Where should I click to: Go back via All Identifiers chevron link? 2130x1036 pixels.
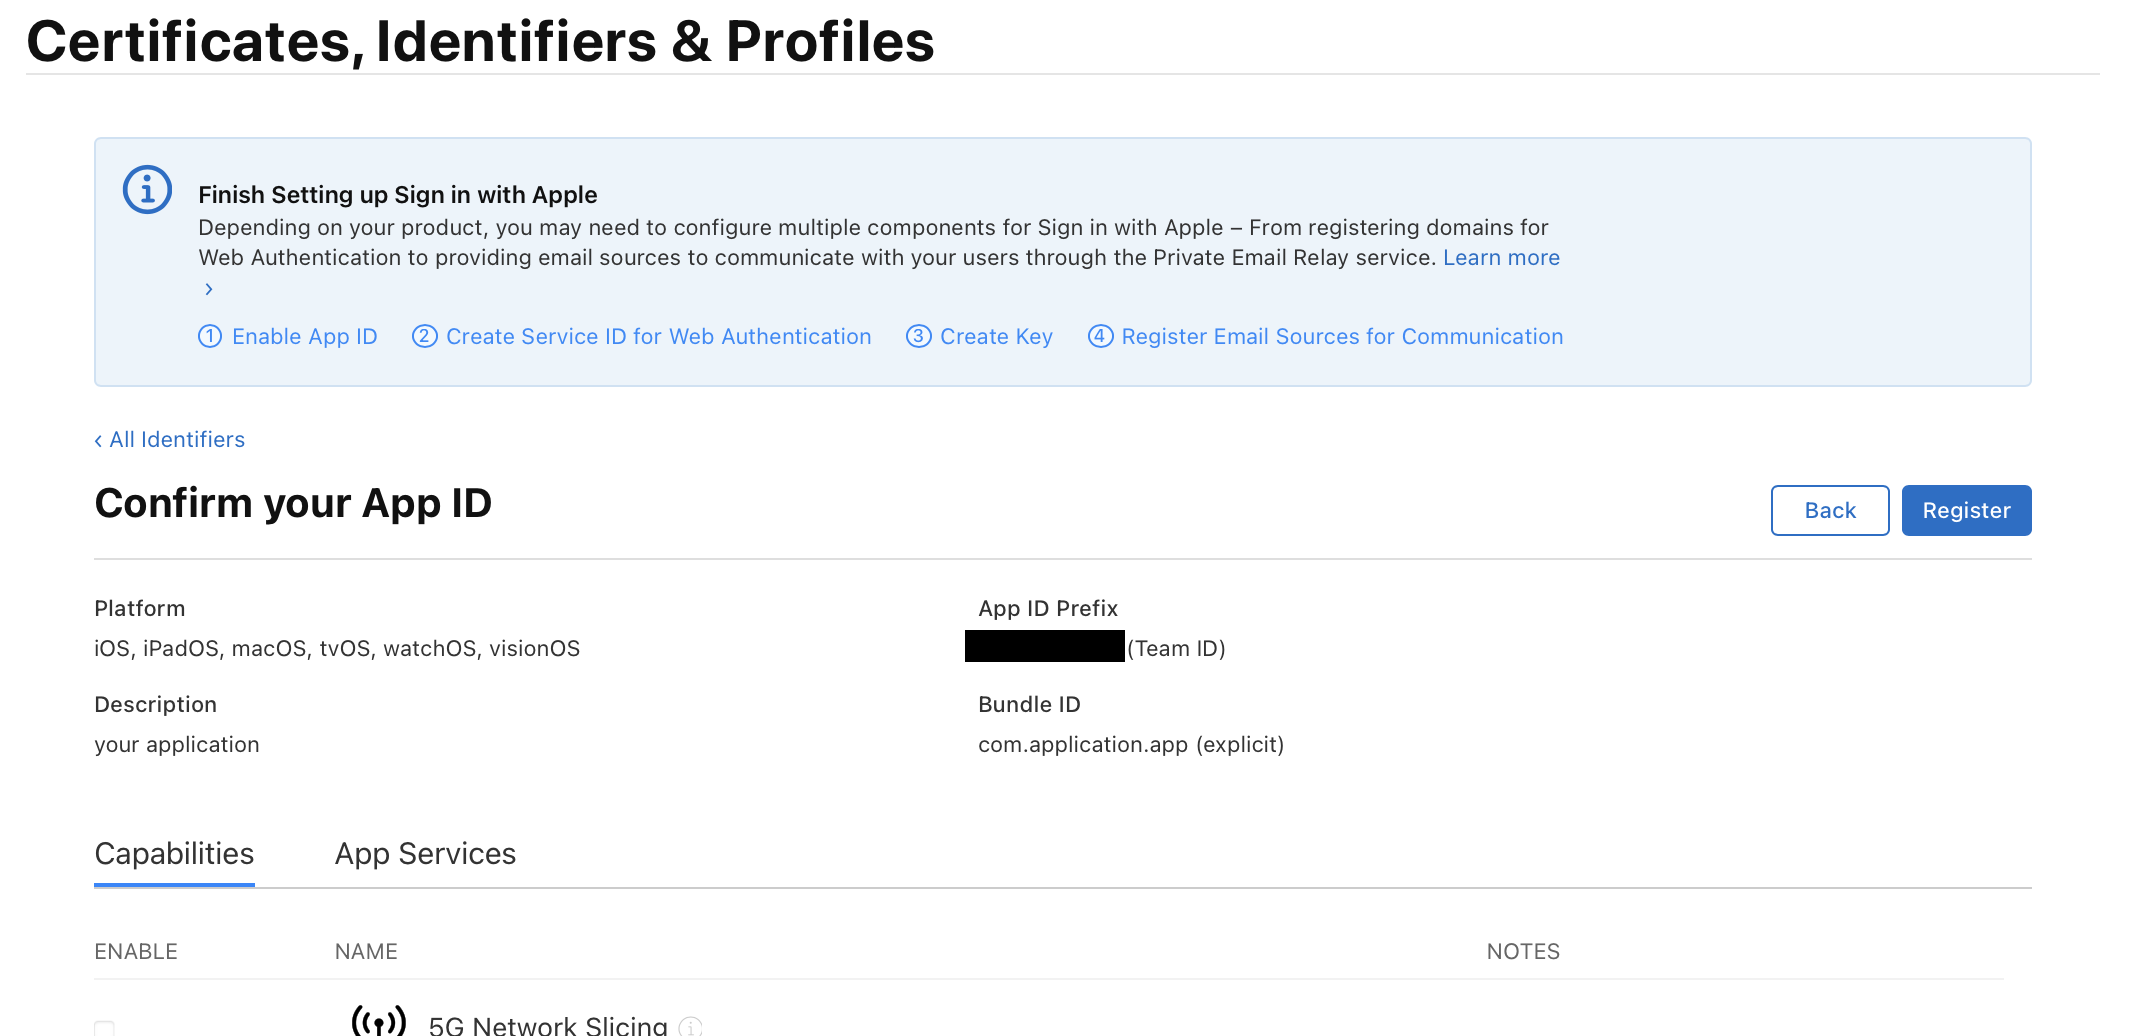[x=170, y=440]
